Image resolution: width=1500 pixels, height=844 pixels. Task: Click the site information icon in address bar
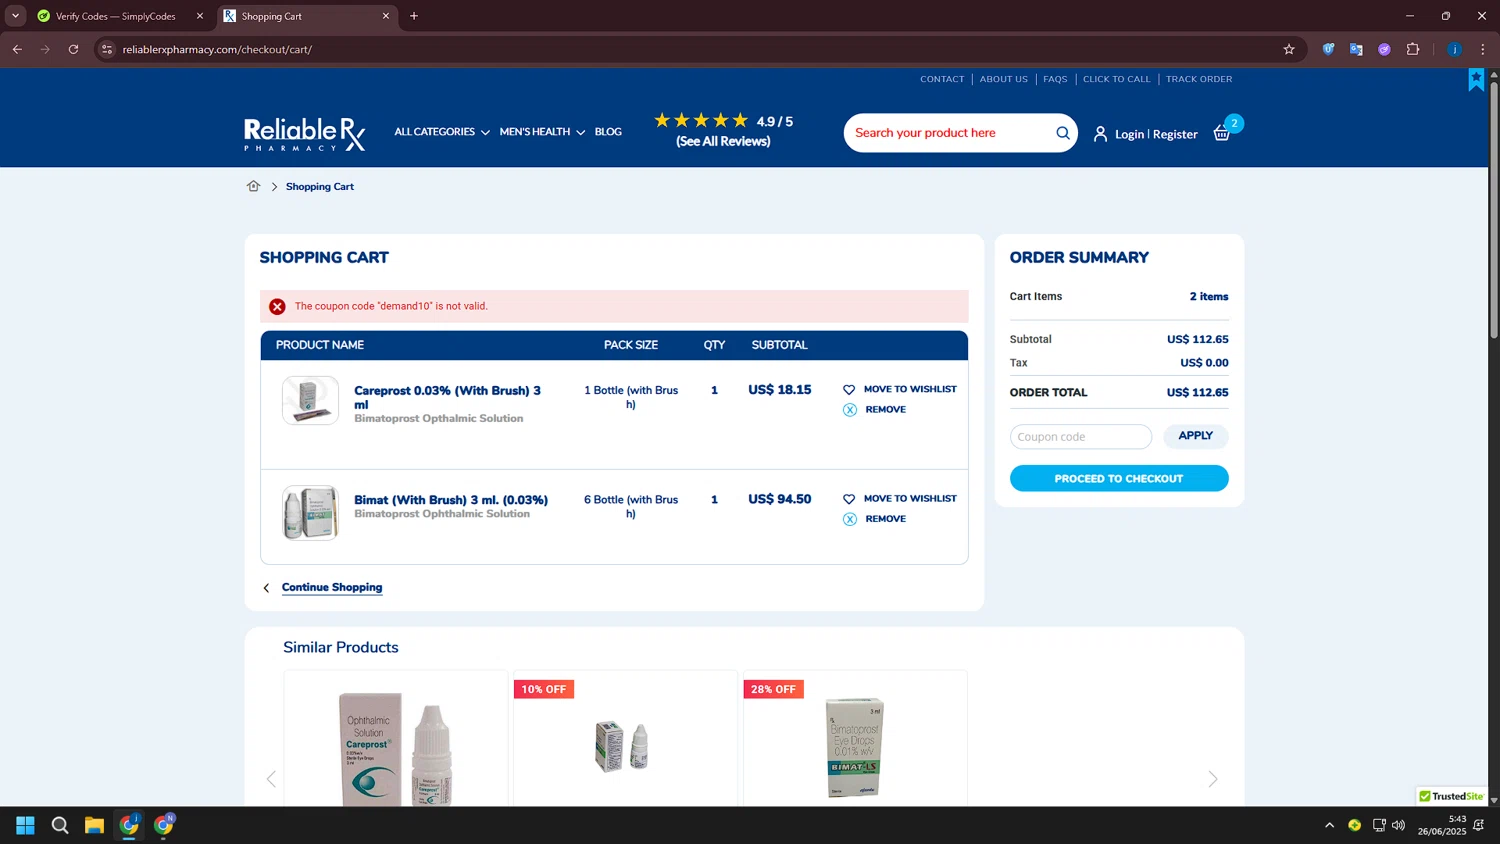click(107, 49)
